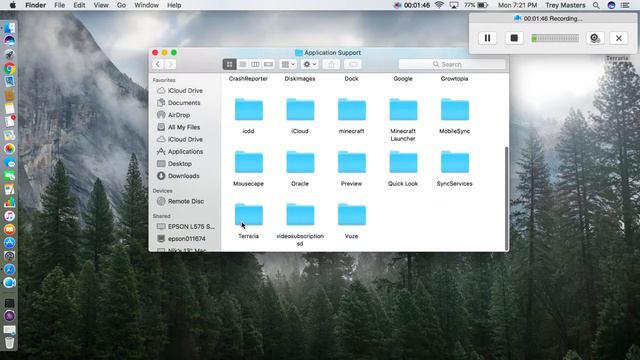Select the Mousecape folder
Image resolution: width=640 pixels, height=360 pixels.
pyautogui.click(x=249, y=162)
